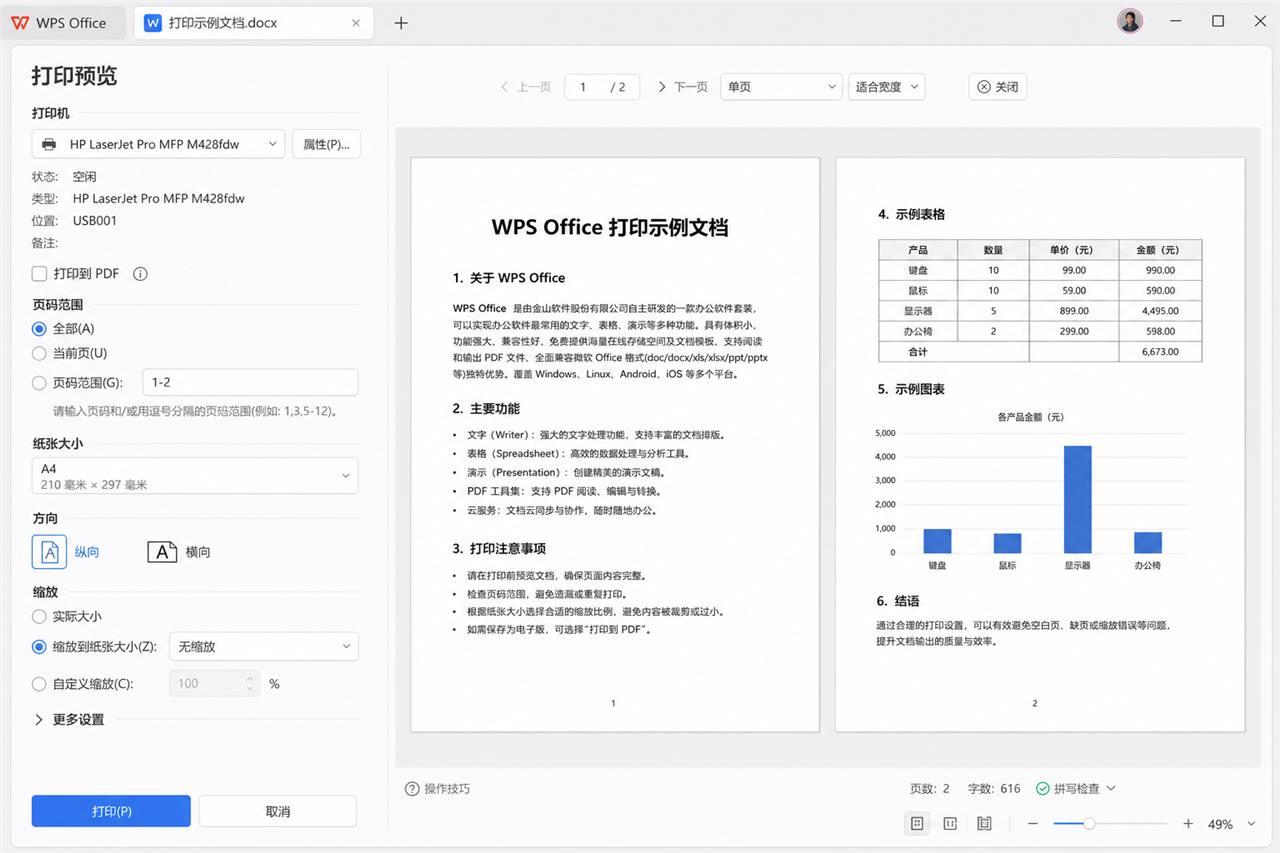Click the green 拼写检查 checkmark icon

(1042, 788)
